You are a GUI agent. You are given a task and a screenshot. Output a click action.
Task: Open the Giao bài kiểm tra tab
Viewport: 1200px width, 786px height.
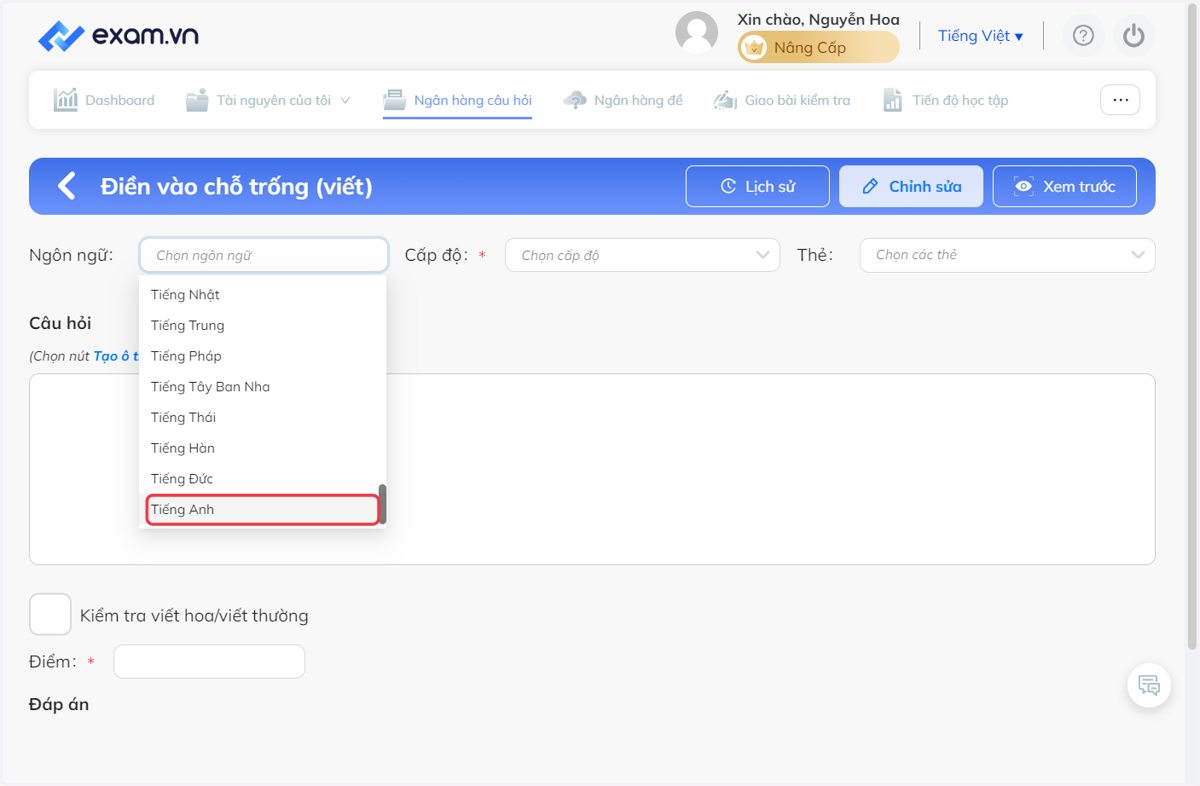pos(782,100)
